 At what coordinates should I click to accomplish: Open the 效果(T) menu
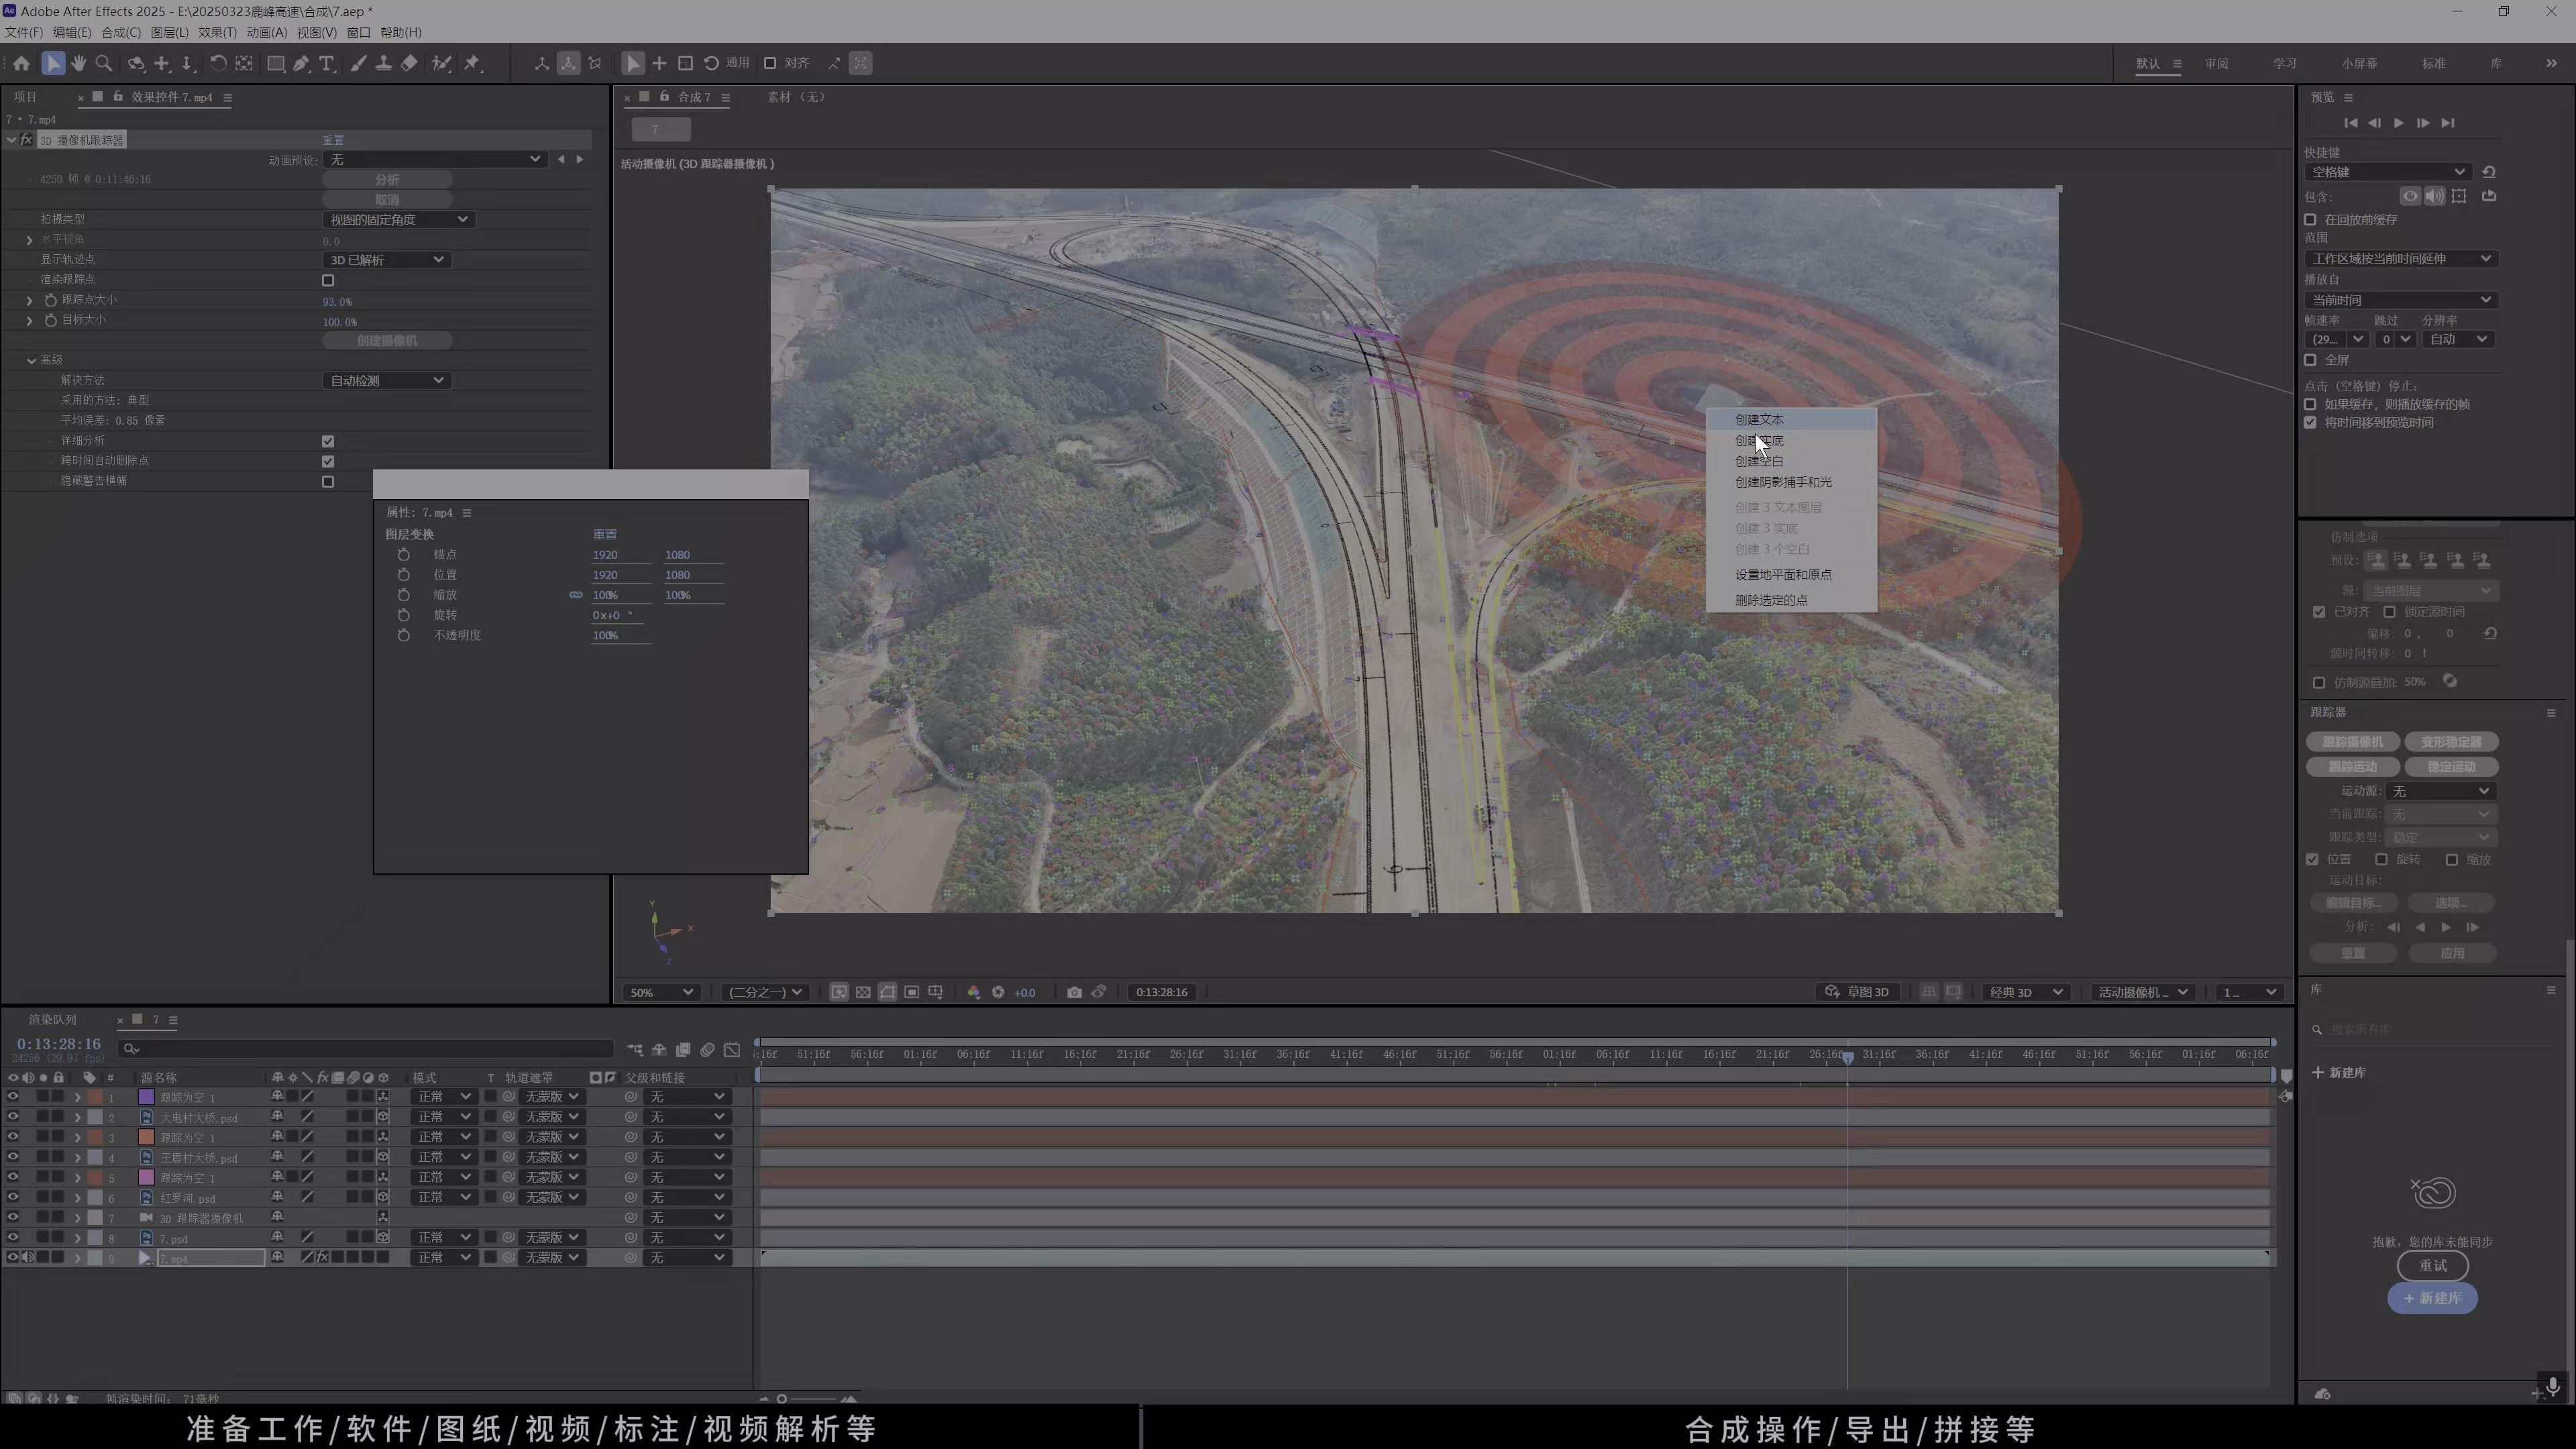[x=217, y=32]
